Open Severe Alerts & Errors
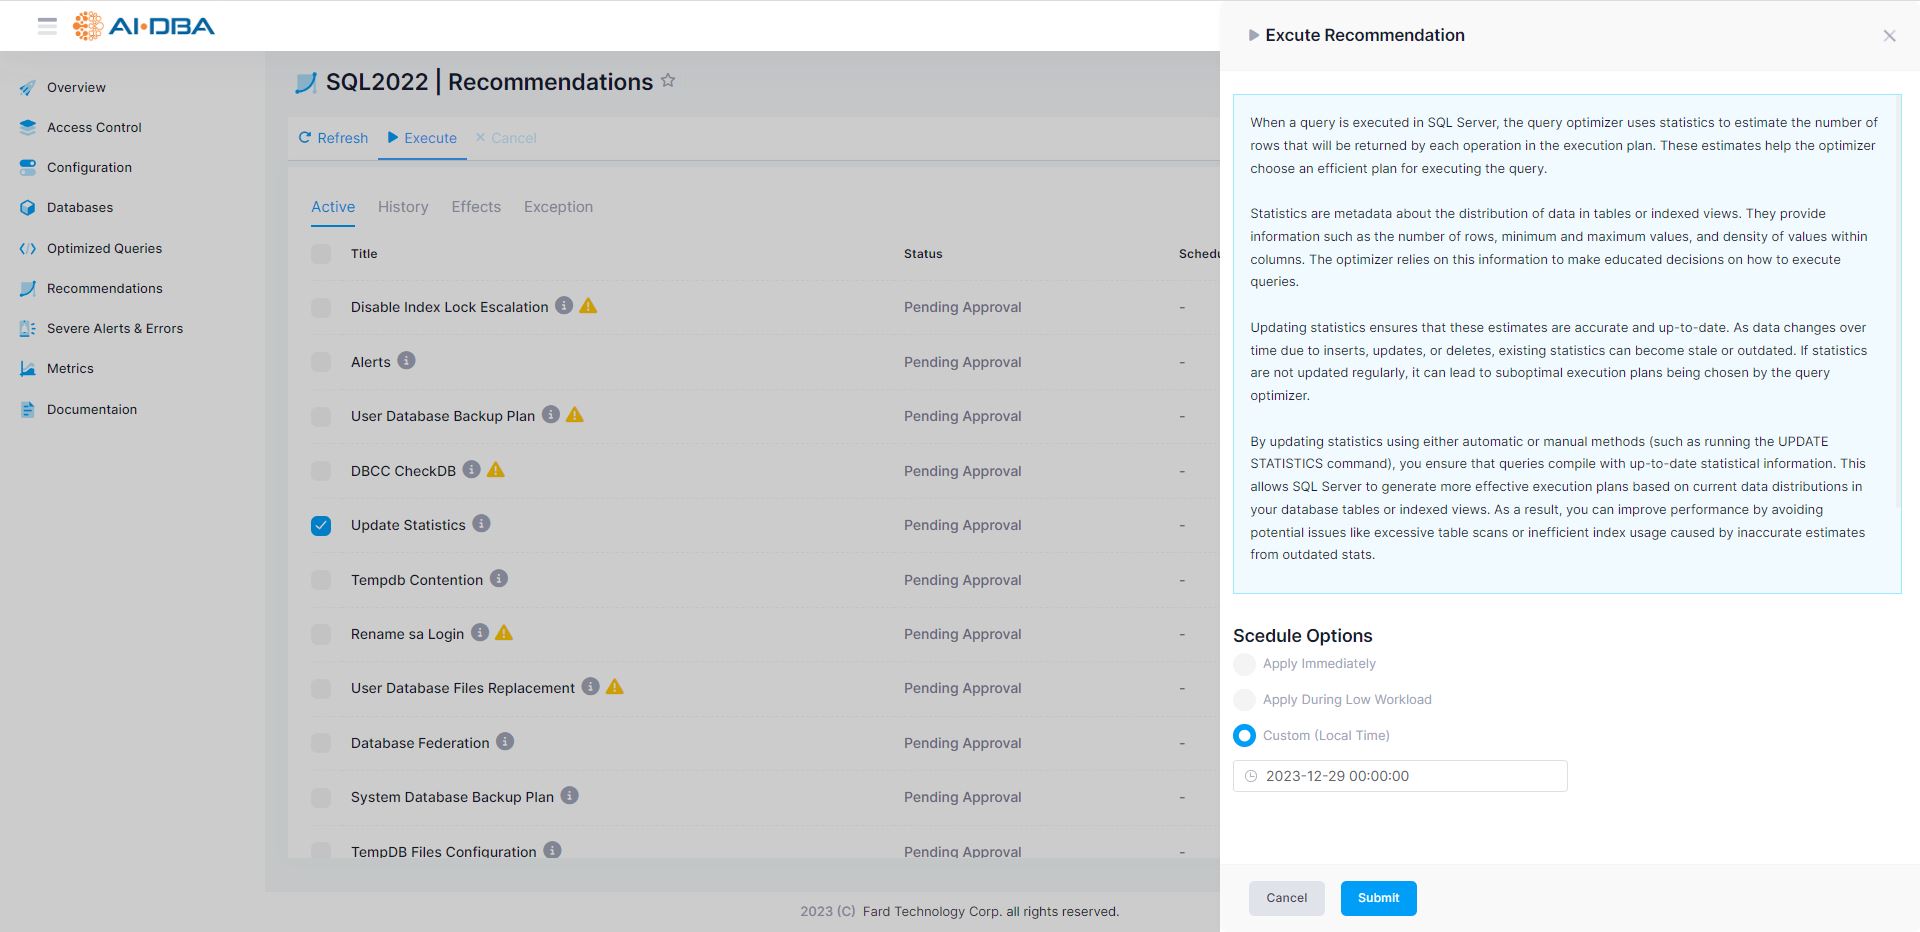Screen dimensions: 1920x932 pos(115,328)
